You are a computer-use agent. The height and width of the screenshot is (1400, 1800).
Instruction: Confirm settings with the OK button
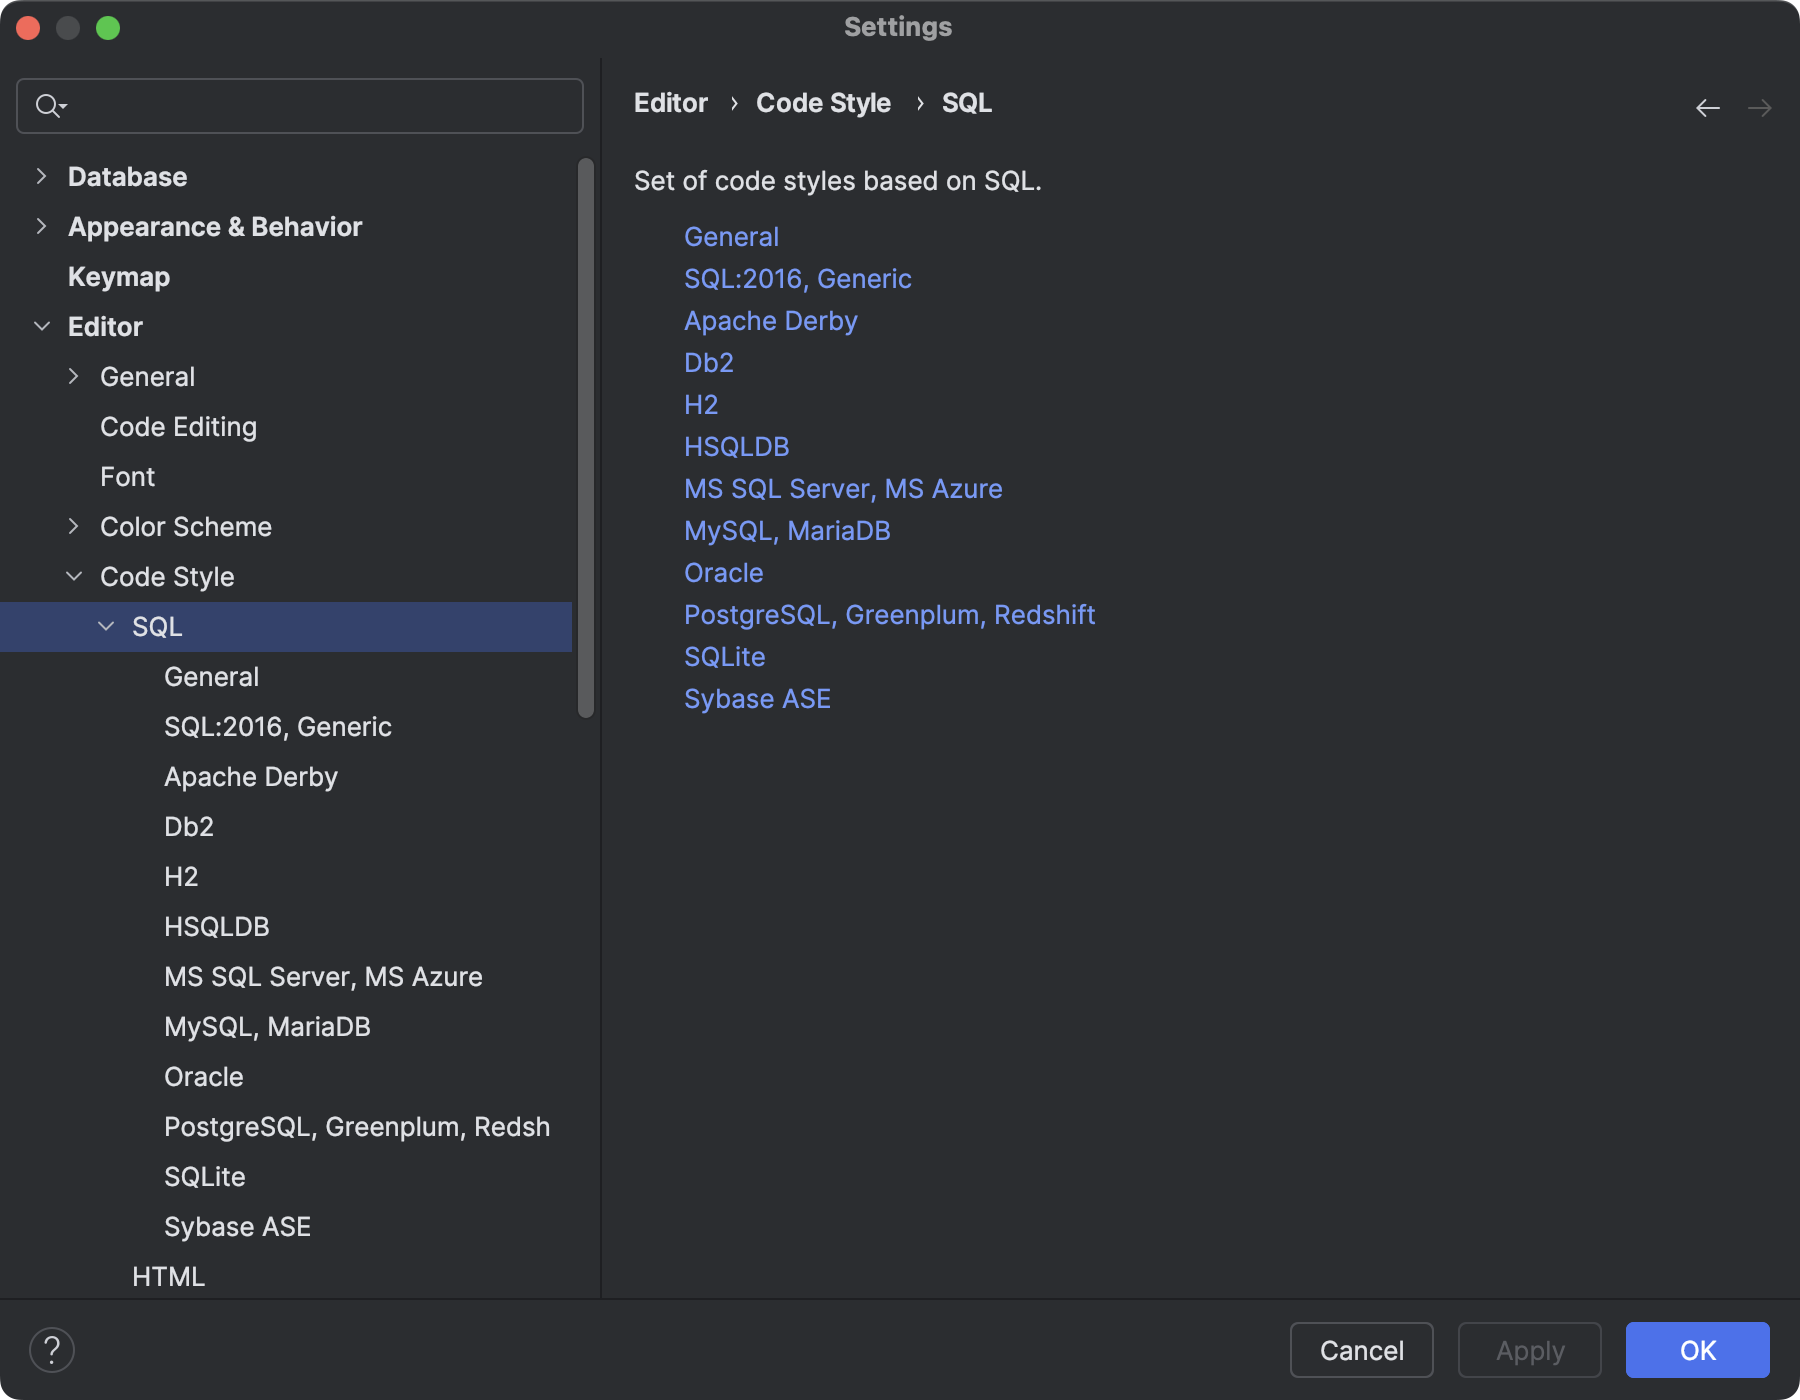[x=1697, y=1350]
